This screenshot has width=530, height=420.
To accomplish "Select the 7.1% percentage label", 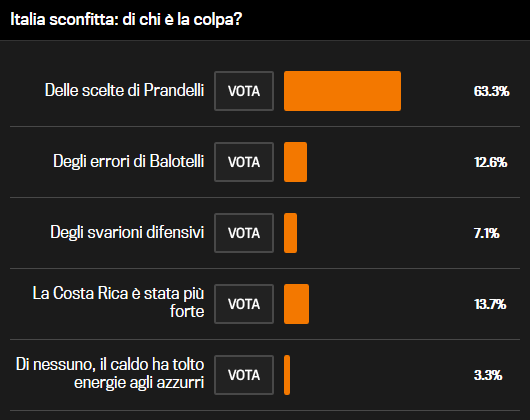I will (486, 233).
